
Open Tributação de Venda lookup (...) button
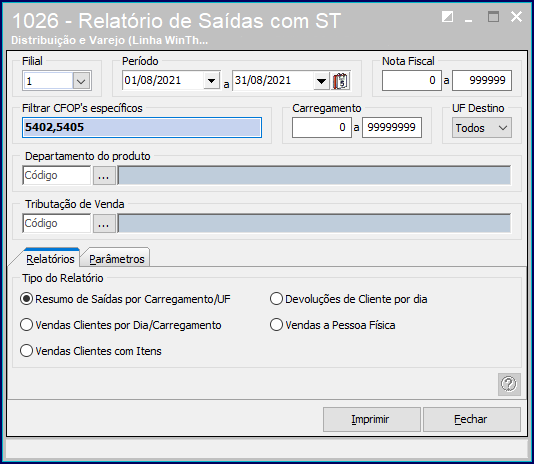pyautogui.click(x=104, y=223)
